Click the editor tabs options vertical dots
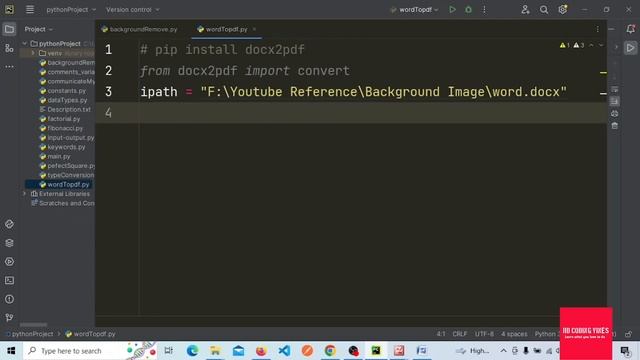The image size is (640, 360). click(598, 29)
